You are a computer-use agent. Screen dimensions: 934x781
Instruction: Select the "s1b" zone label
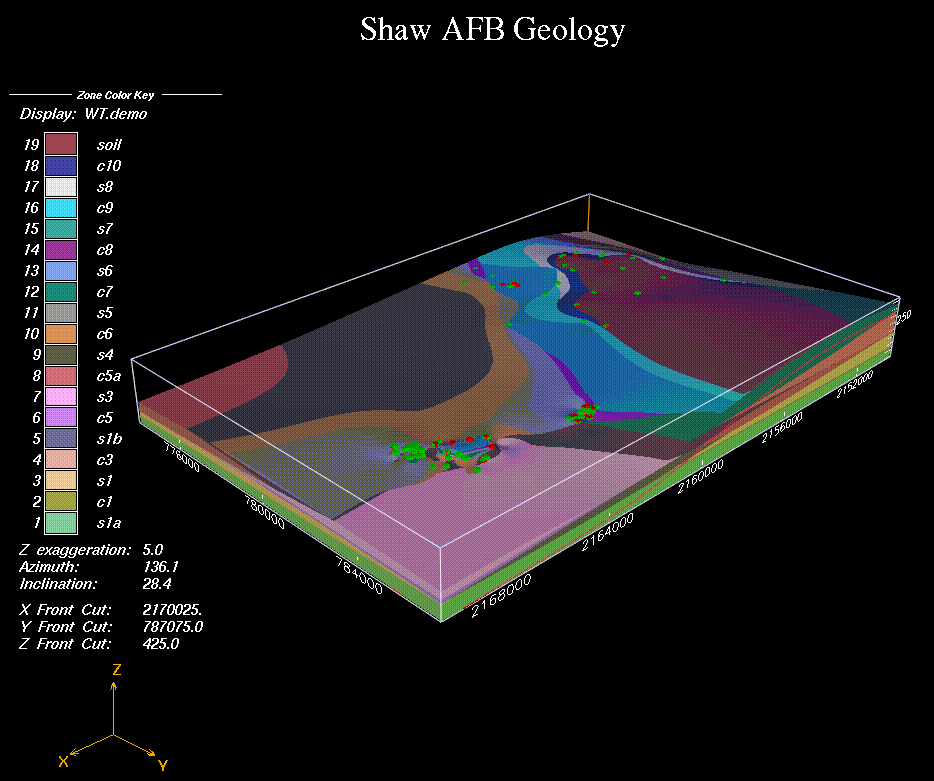click(110, 439)
